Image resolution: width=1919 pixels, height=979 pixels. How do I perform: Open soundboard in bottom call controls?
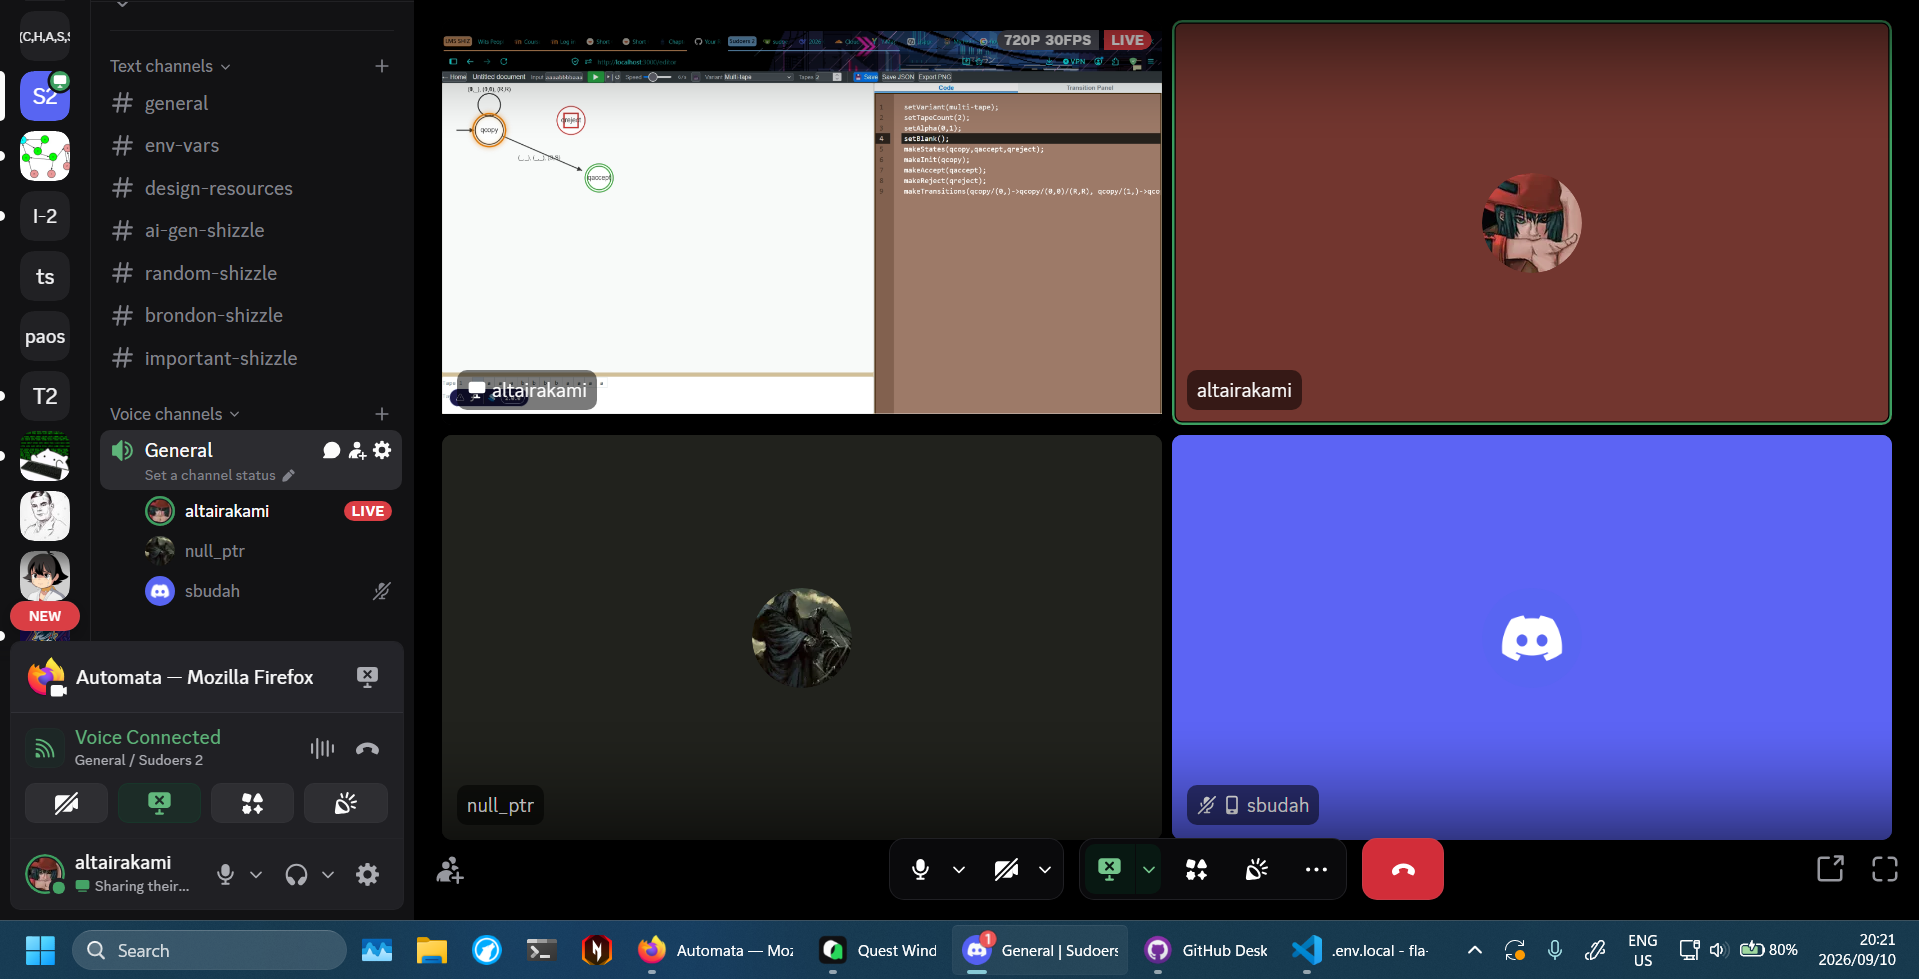click(1256, 870)
